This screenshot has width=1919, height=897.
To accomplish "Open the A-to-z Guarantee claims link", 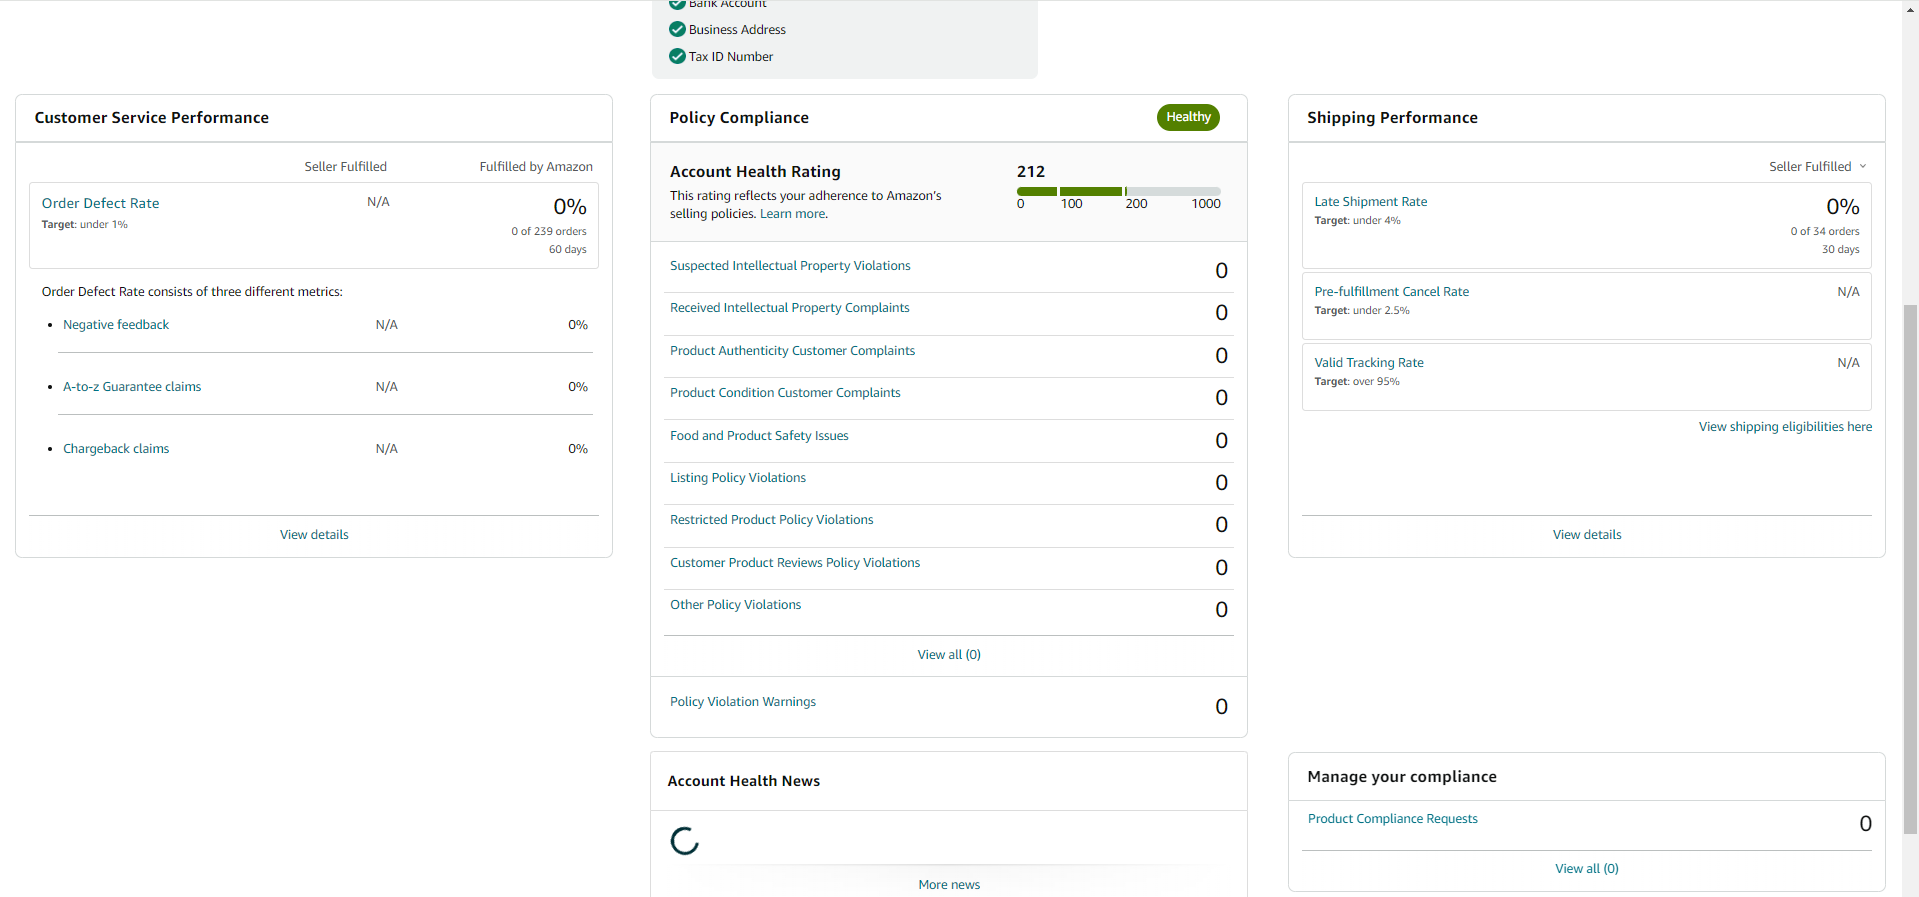I will 132,387.
